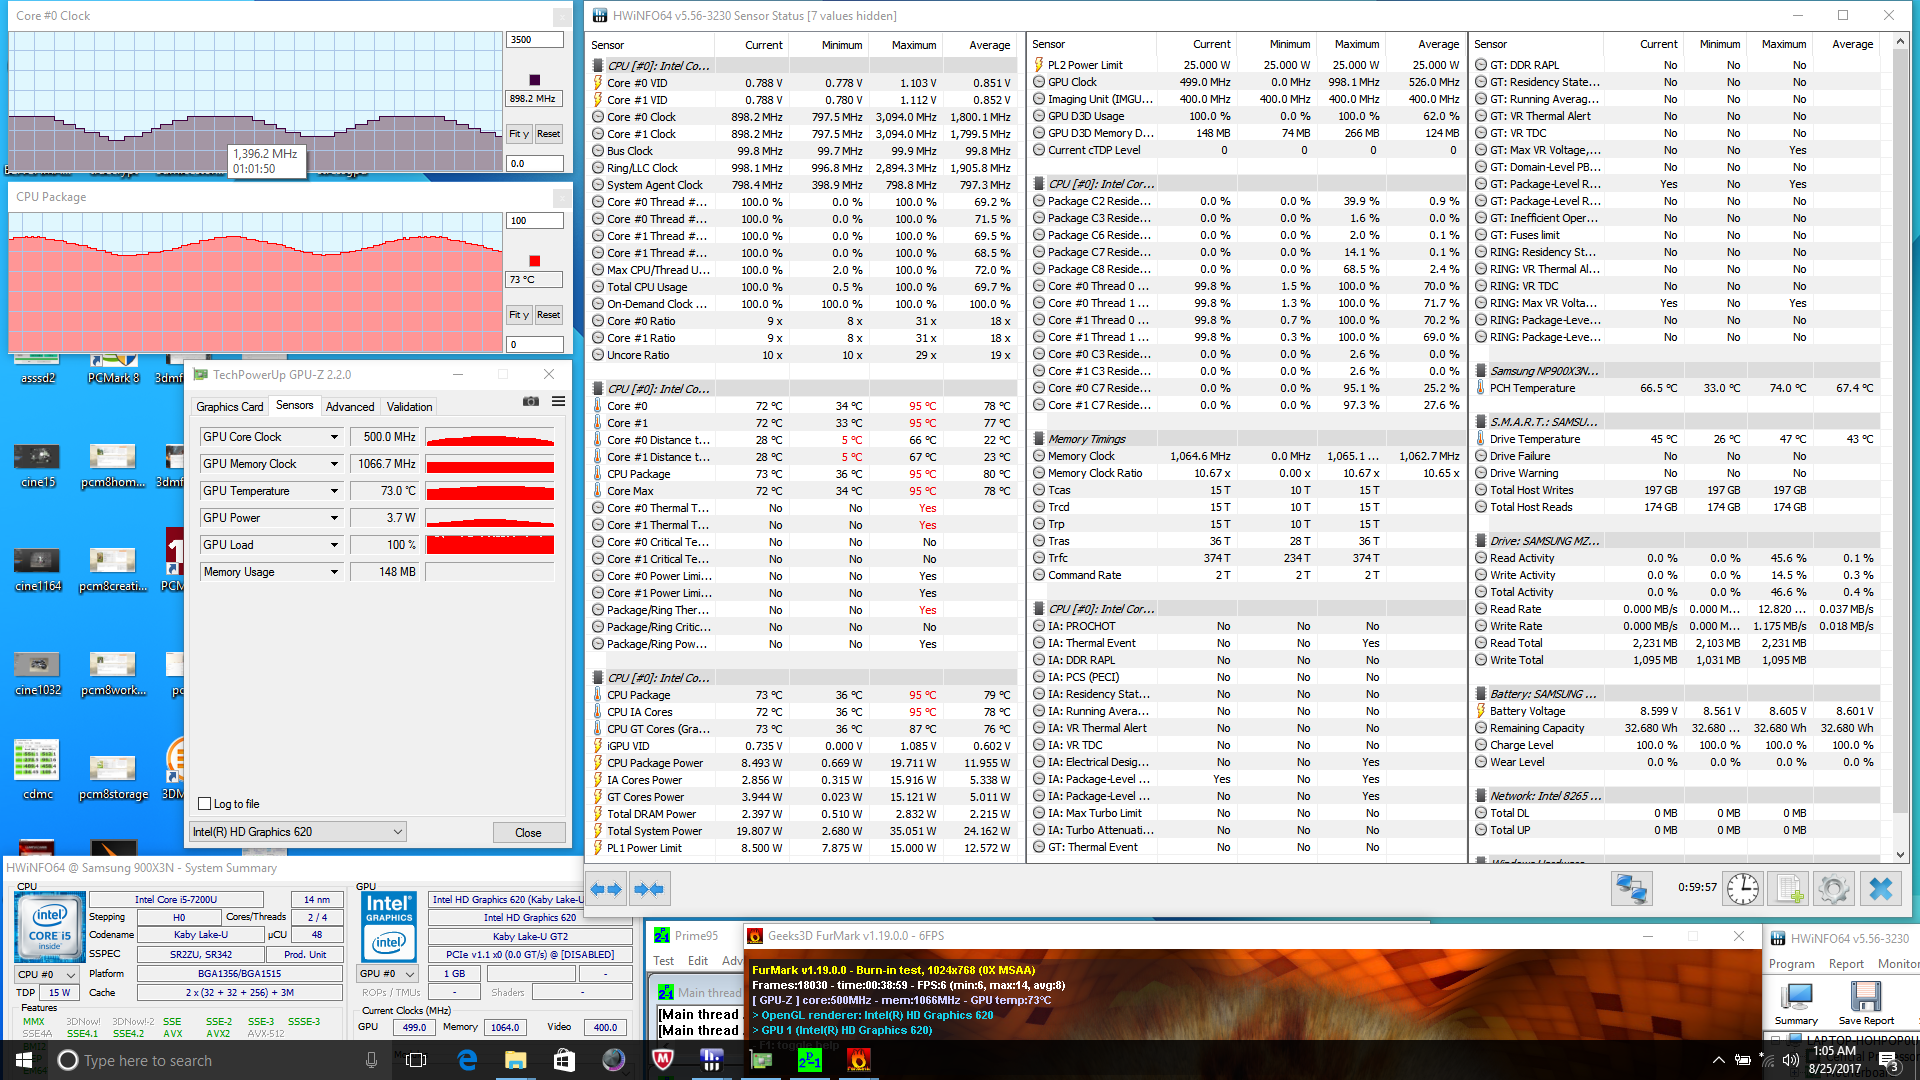1920x1080 pixels.
Task: Click Reset in CPU Package graph
Action: click(548, 315)
